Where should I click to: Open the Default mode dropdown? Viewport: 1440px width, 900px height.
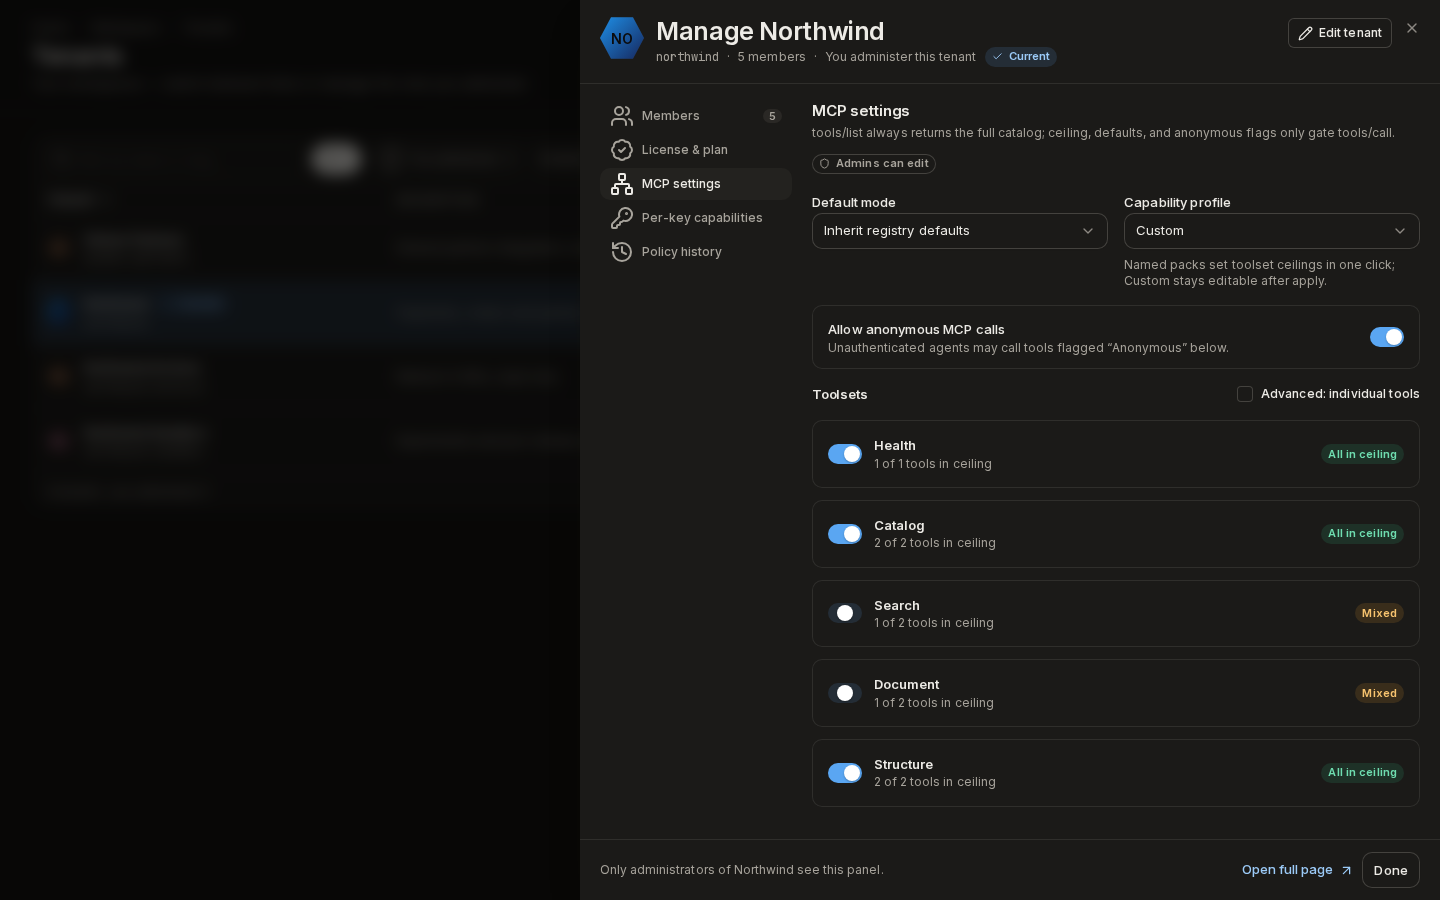click(x=960, y=231)
